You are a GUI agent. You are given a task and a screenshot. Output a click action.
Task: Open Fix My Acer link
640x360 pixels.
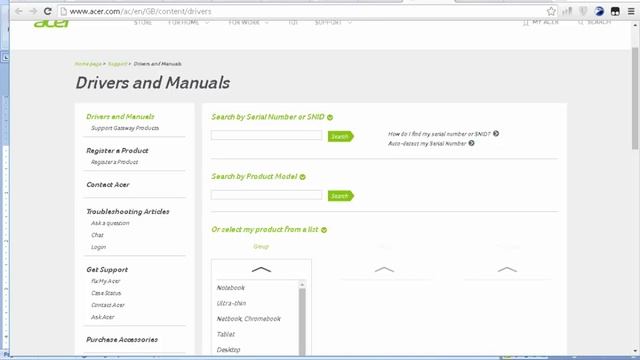click(106, 281)
